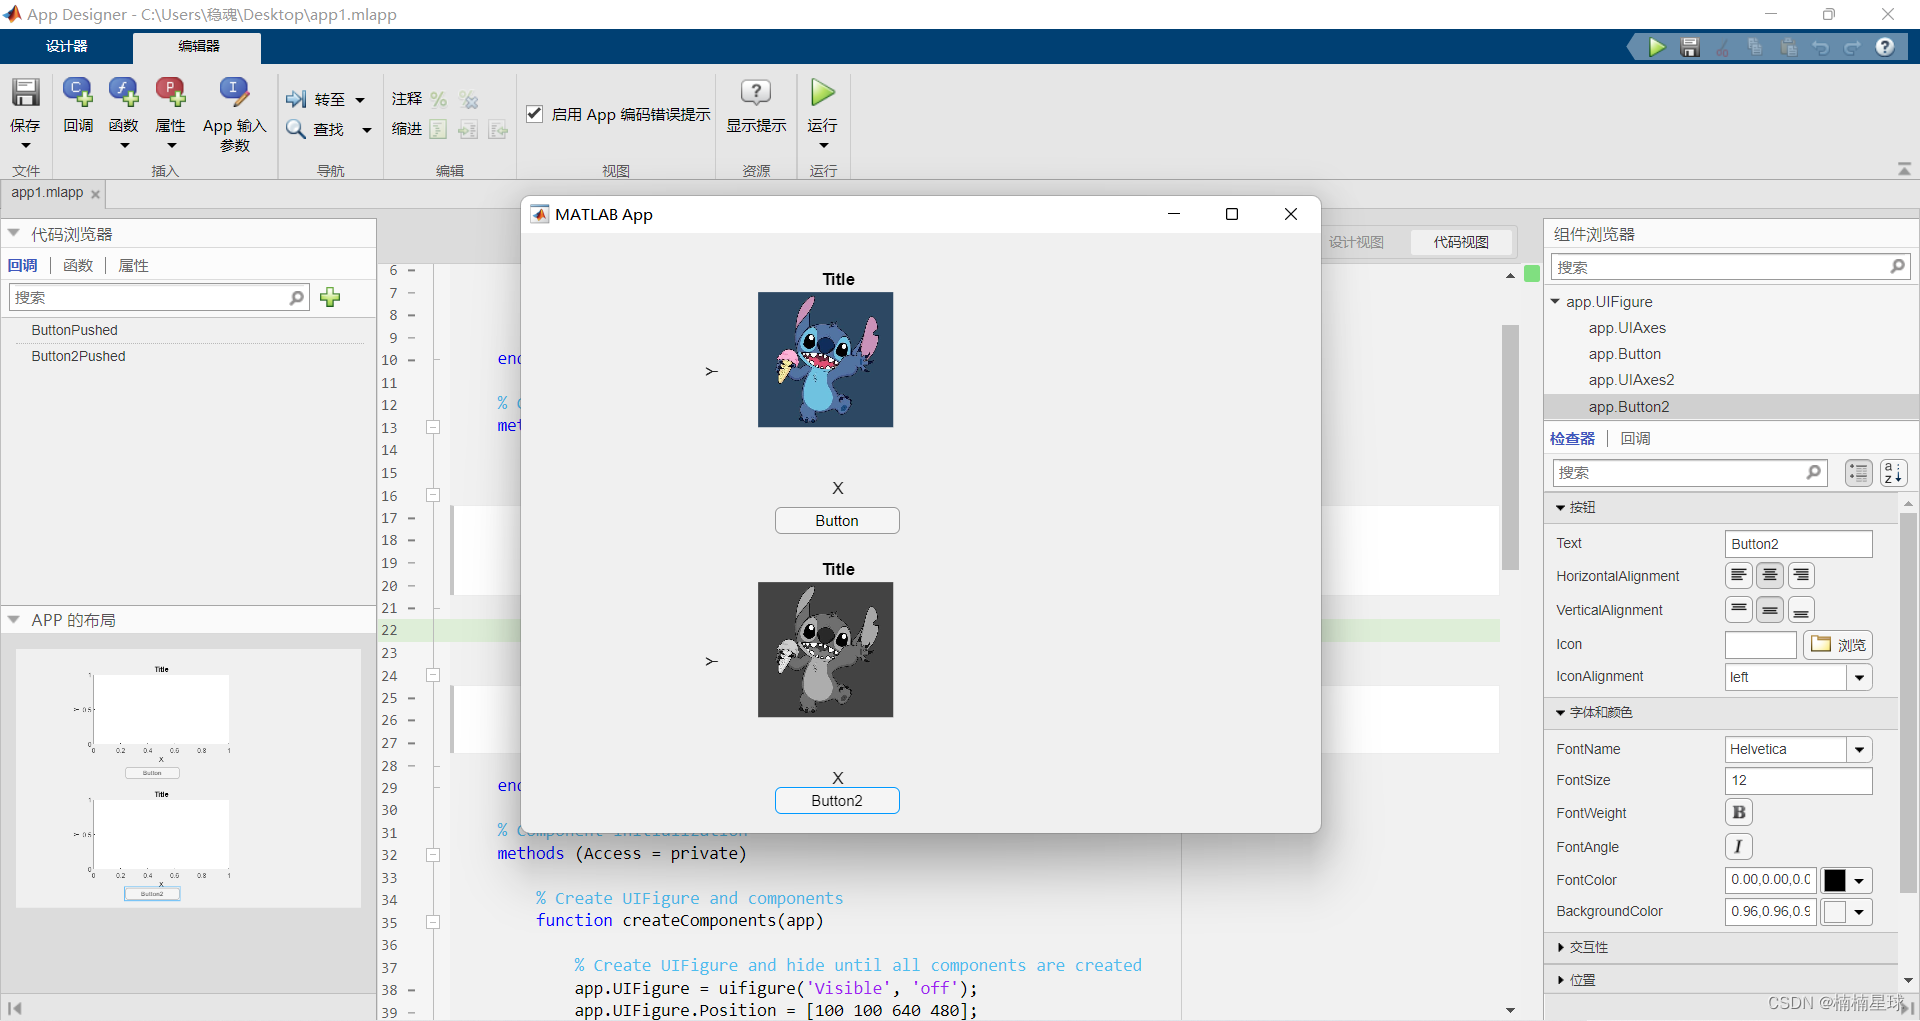This screenshot has width=1920, height=1021.
Task: Click the quick-access Save disk icon
Action: pos(1690,47)
